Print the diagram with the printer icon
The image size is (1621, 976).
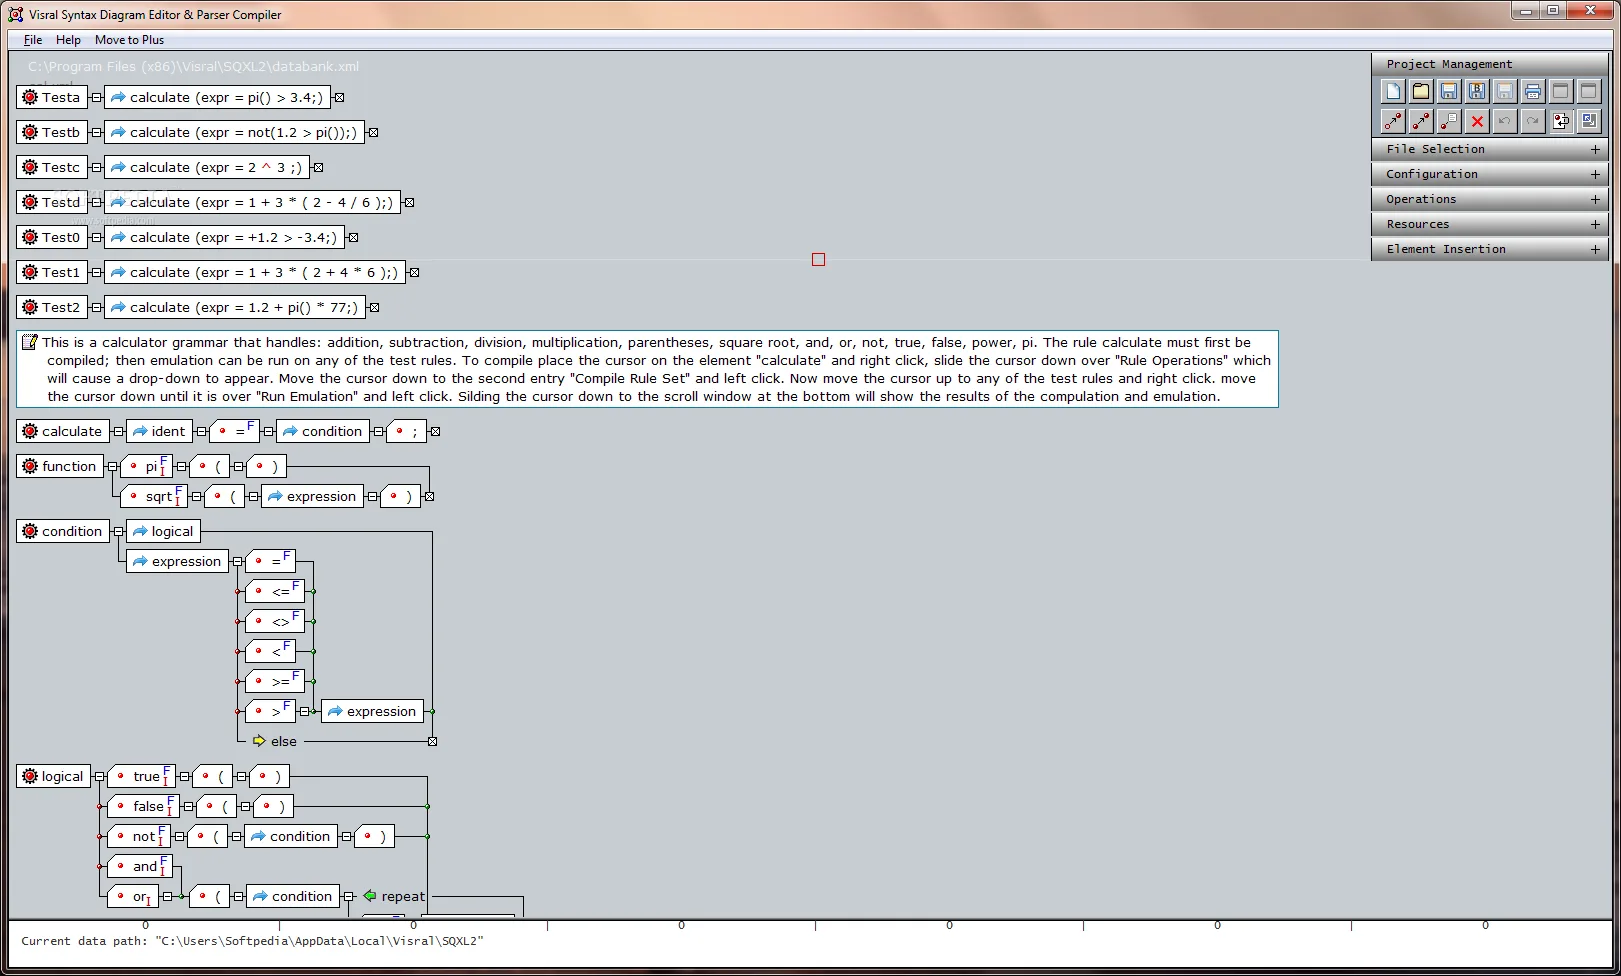pyautogui.click(x=1532, y=92)
